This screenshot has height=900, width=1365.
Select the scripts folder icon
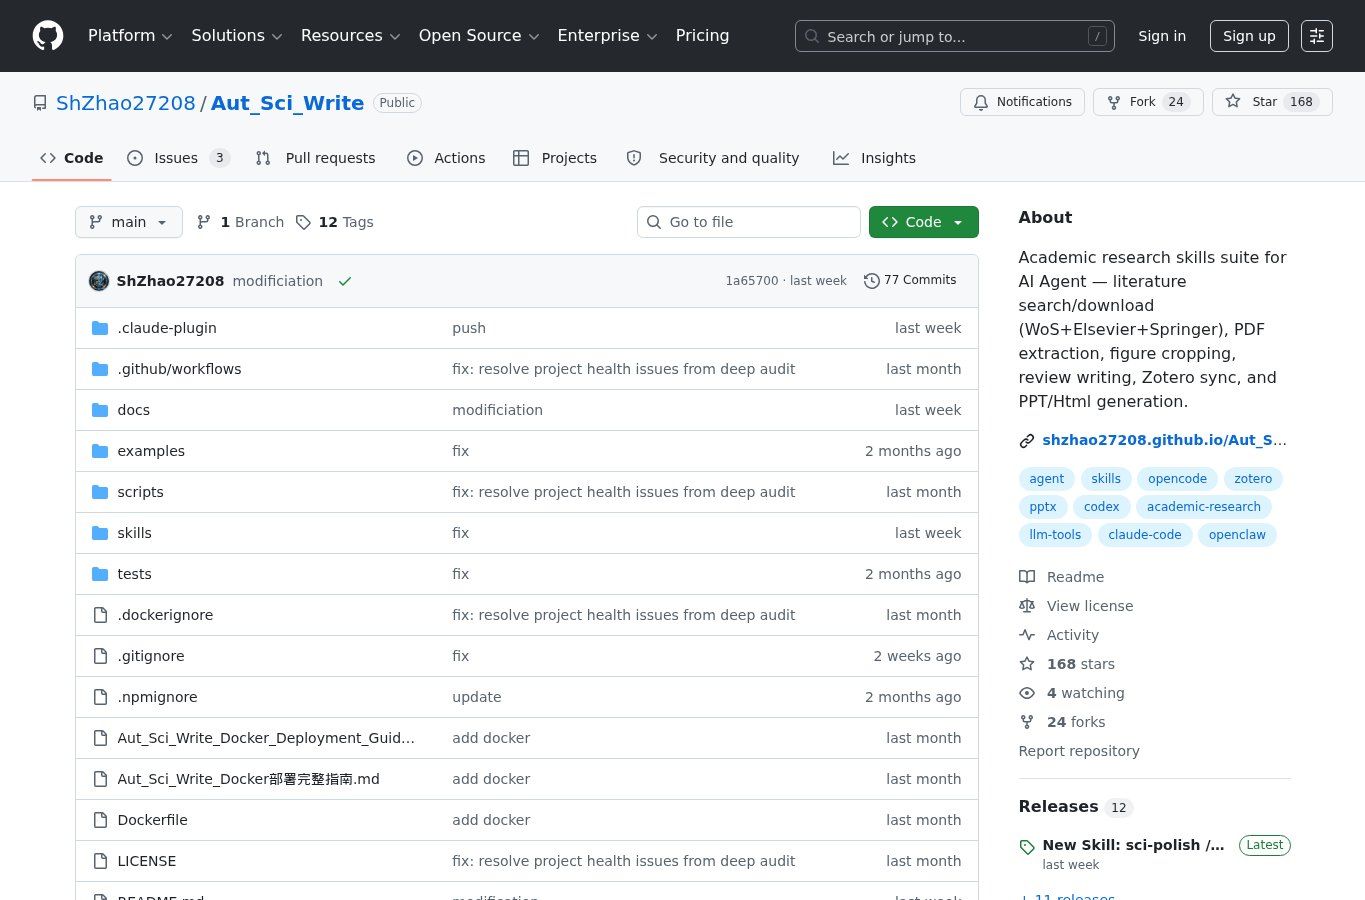(100, 492)
